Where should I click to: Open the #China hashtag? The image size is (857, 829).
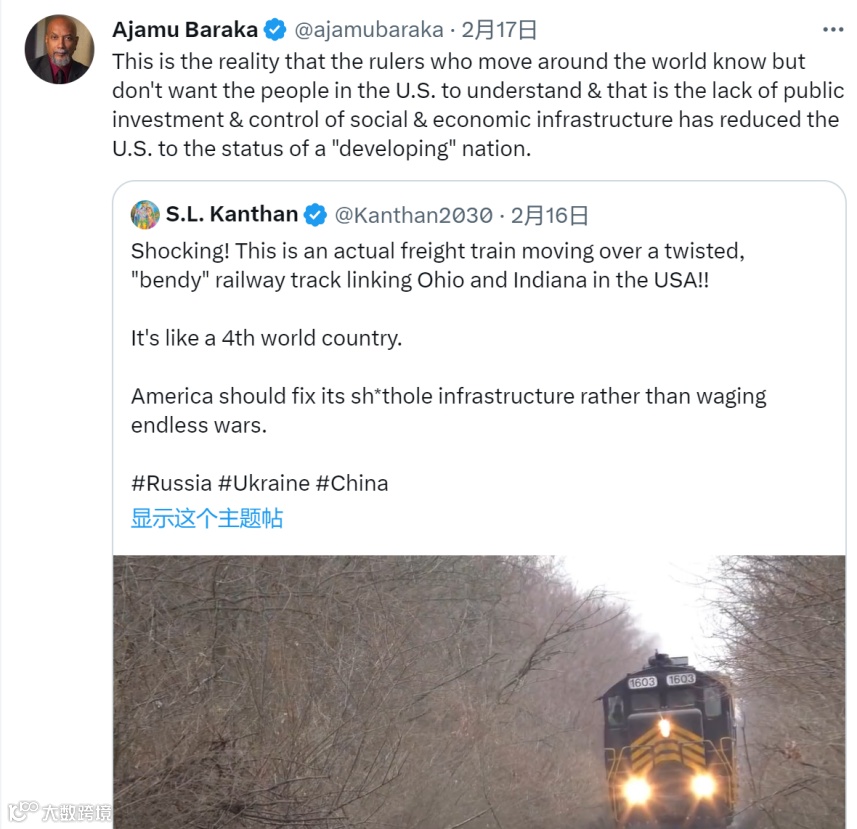[352, 484]
